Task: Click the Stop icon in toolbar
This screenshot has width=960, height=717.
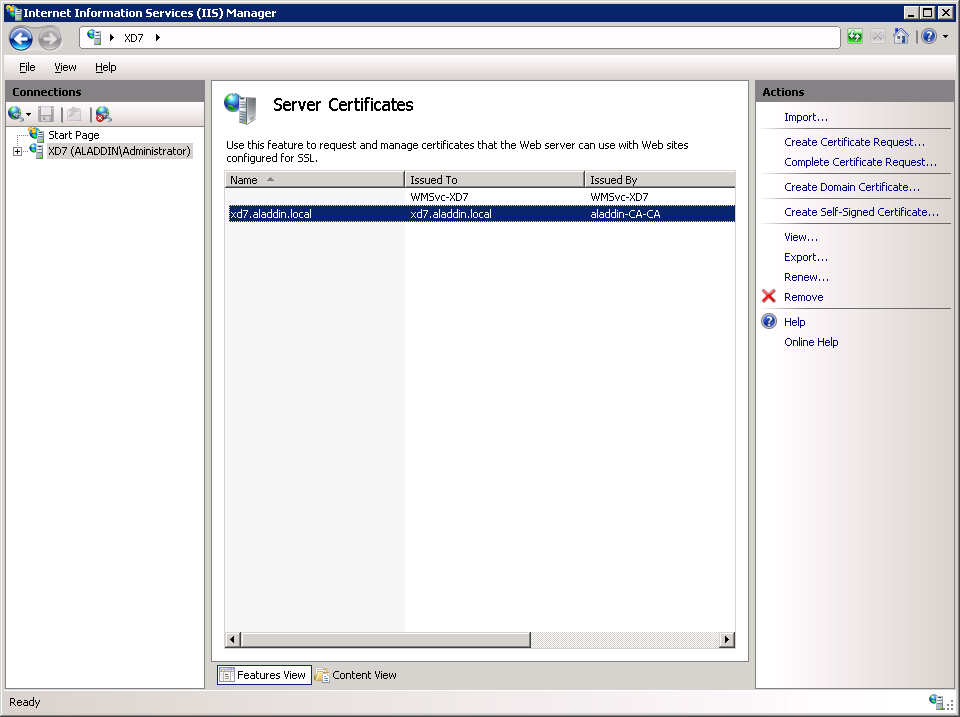Action: pos(877,37)
